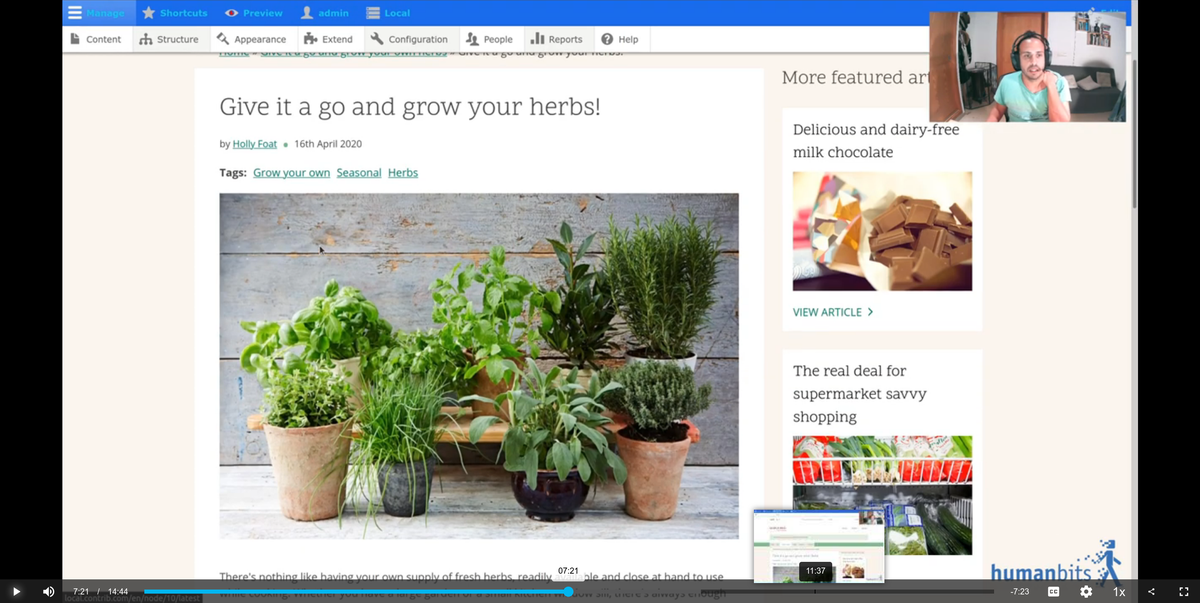Click the remaining time -7:23

1019,592
